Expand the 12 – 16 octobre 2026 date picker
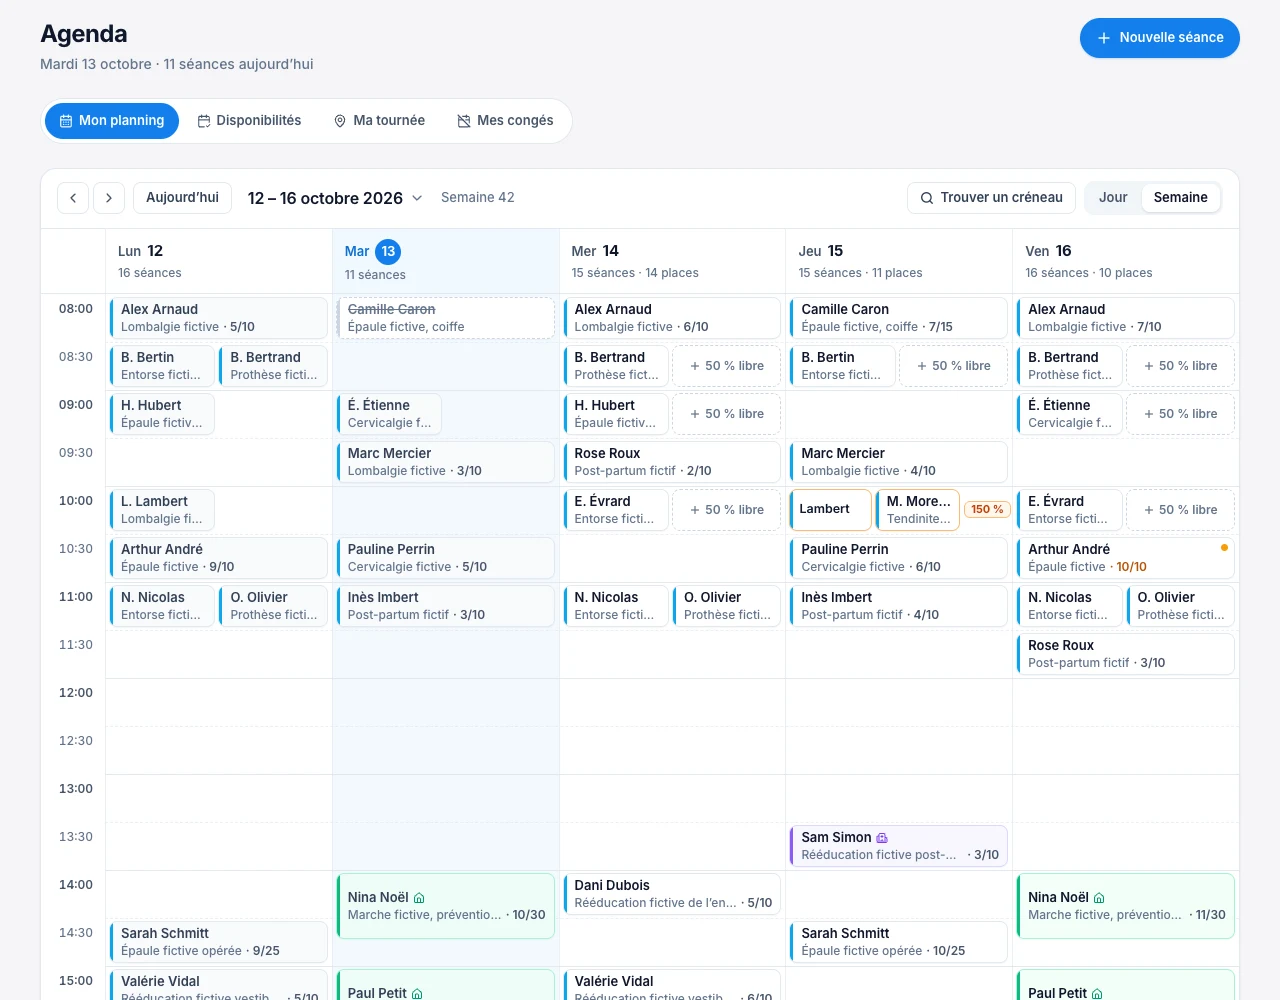This screenshot has width=1280, height=1000. tap(335, 198)
